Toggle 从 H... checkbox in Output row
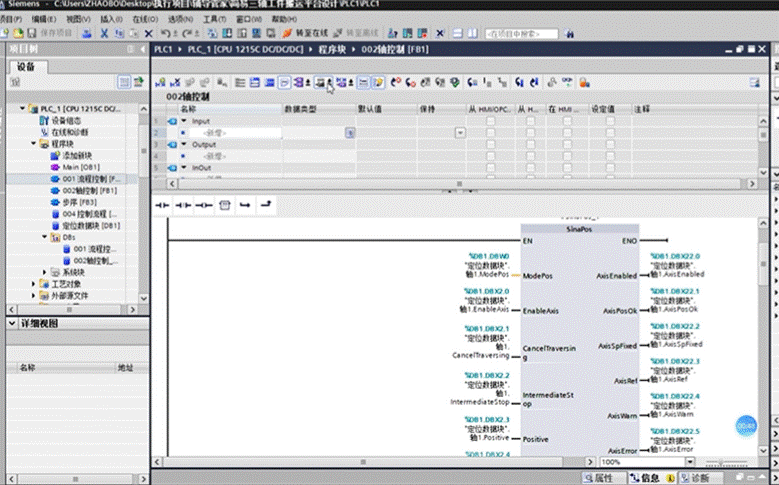The image size is (779, 485). coord(531,145)
